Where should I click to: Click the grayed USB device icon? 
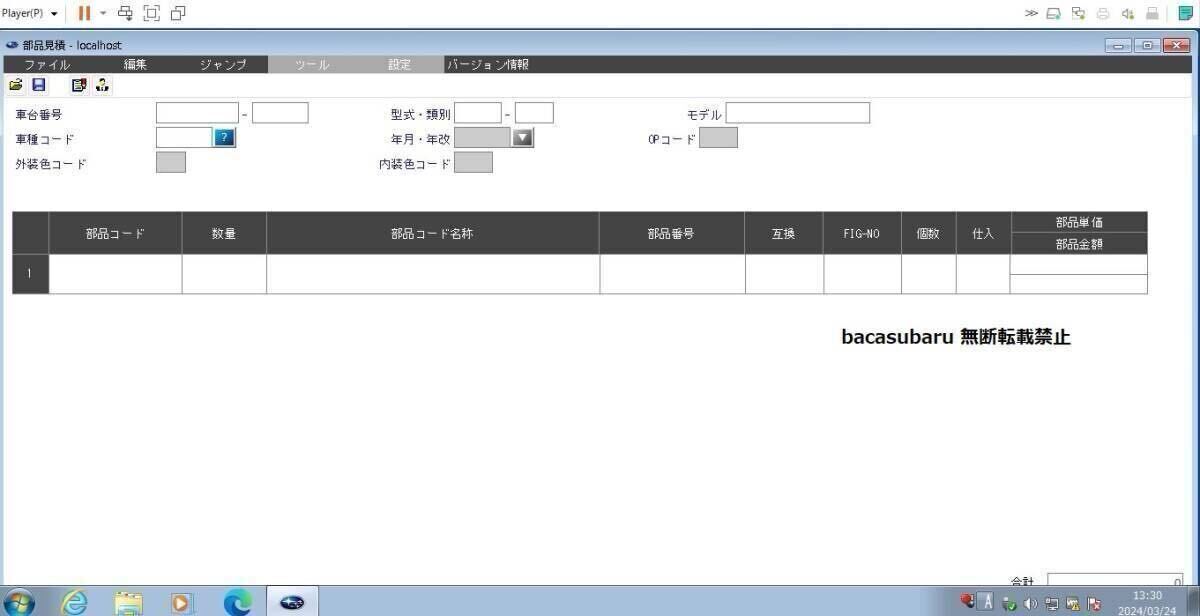point(1152,13)
